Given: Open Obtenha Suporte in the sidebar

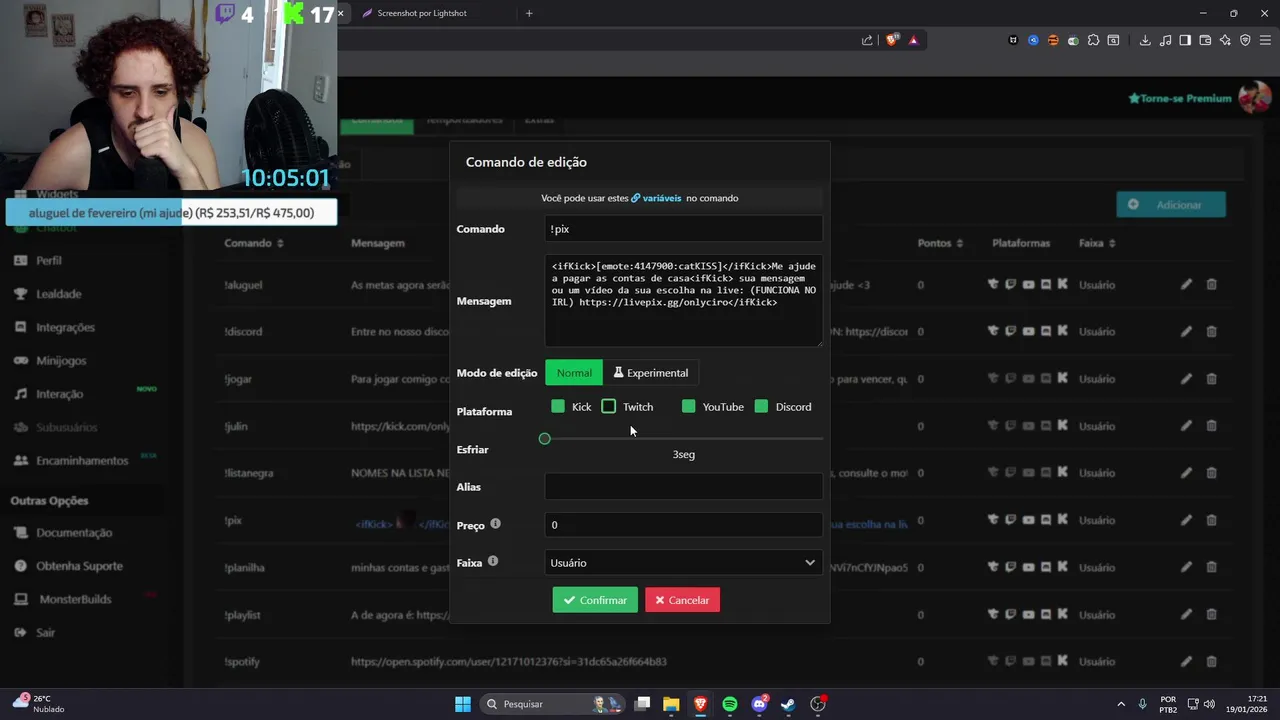Looking at the screenshot, I should click(79, 566).
